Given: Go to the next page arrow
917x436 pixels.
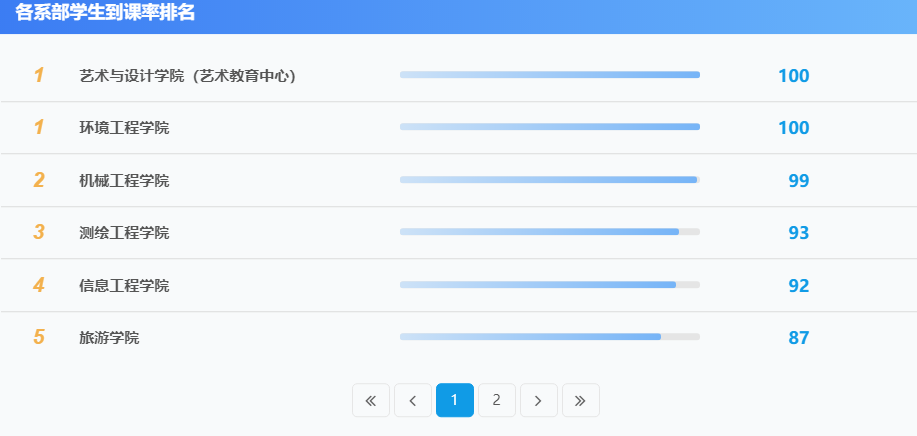Looking at the screenshot, I should 539,401.
